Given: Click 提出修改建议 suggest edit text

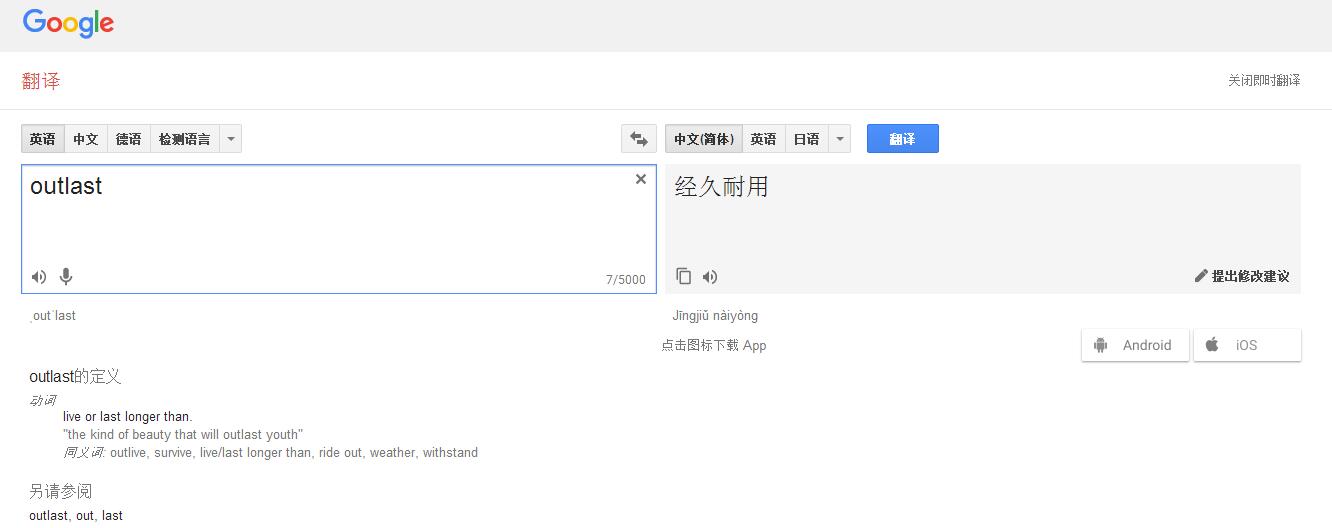Looking at the screenshot, I should pyautogui.click(x=1250, y=276).
